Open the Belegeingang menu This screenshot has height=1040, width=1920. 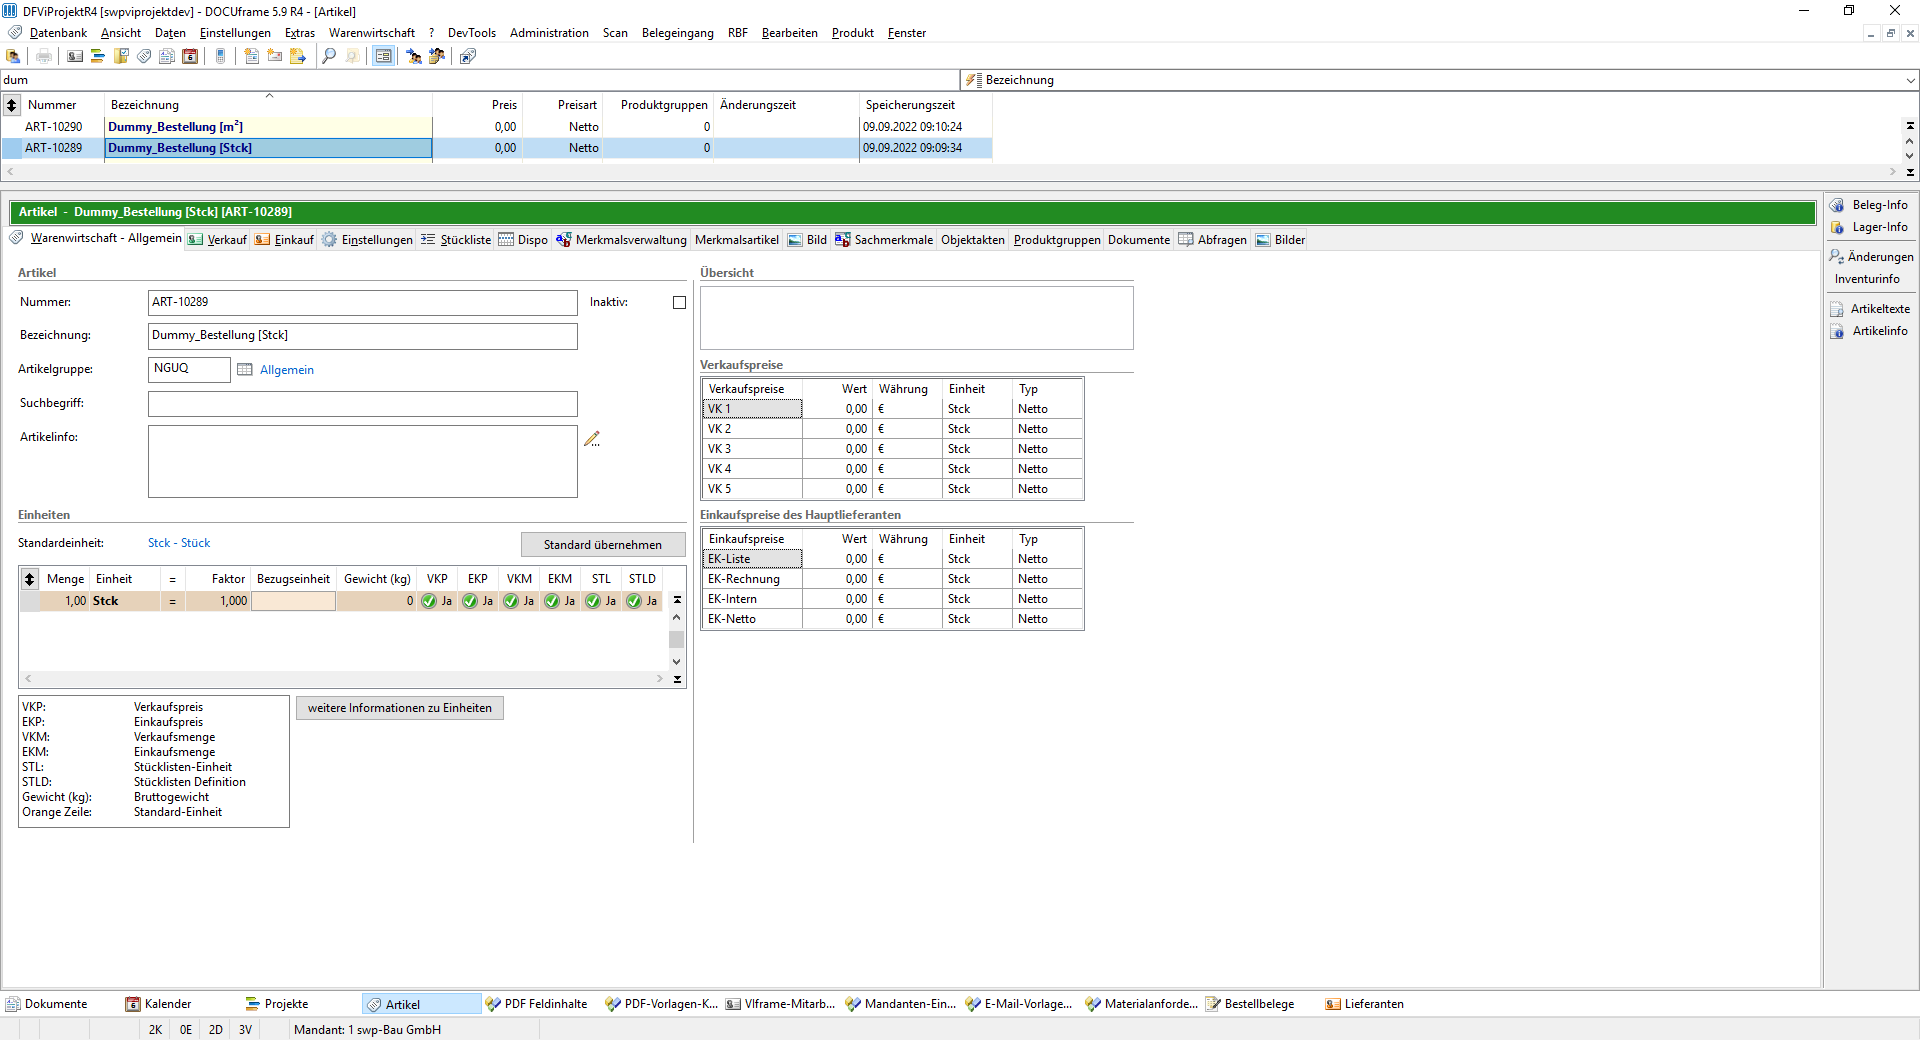pyautogui.click(x=678, y=33)
